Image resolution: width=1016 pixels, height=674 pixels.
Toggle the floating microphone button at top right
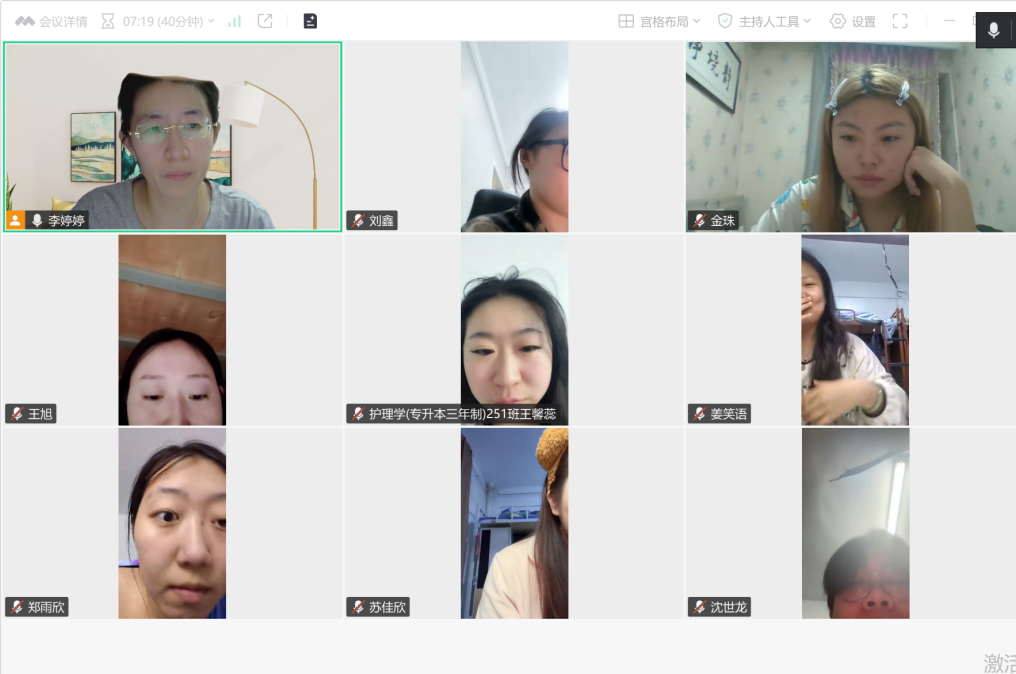(x=993, y=30)
